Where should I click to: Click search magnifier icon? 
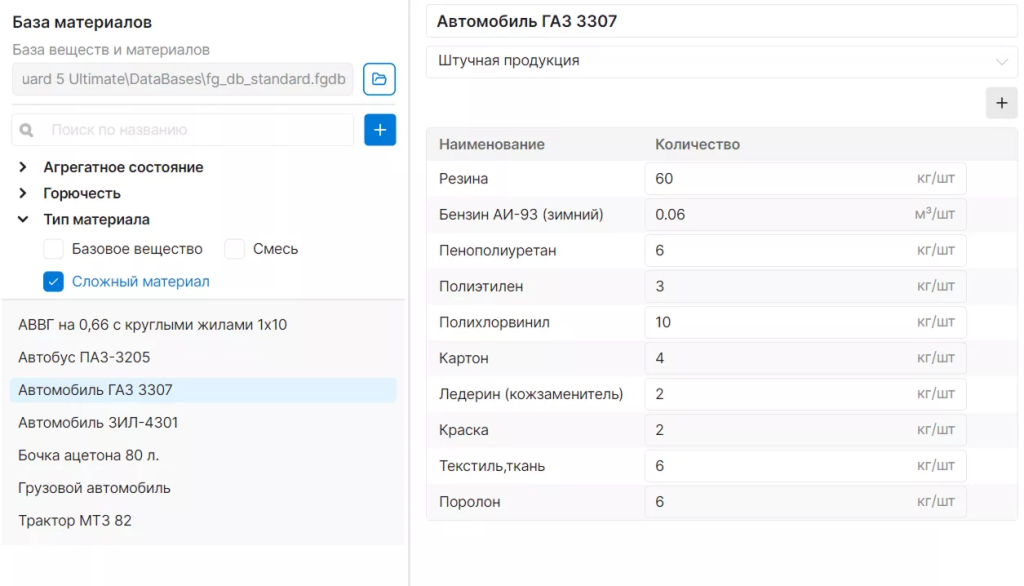click(x=26, y=130)
